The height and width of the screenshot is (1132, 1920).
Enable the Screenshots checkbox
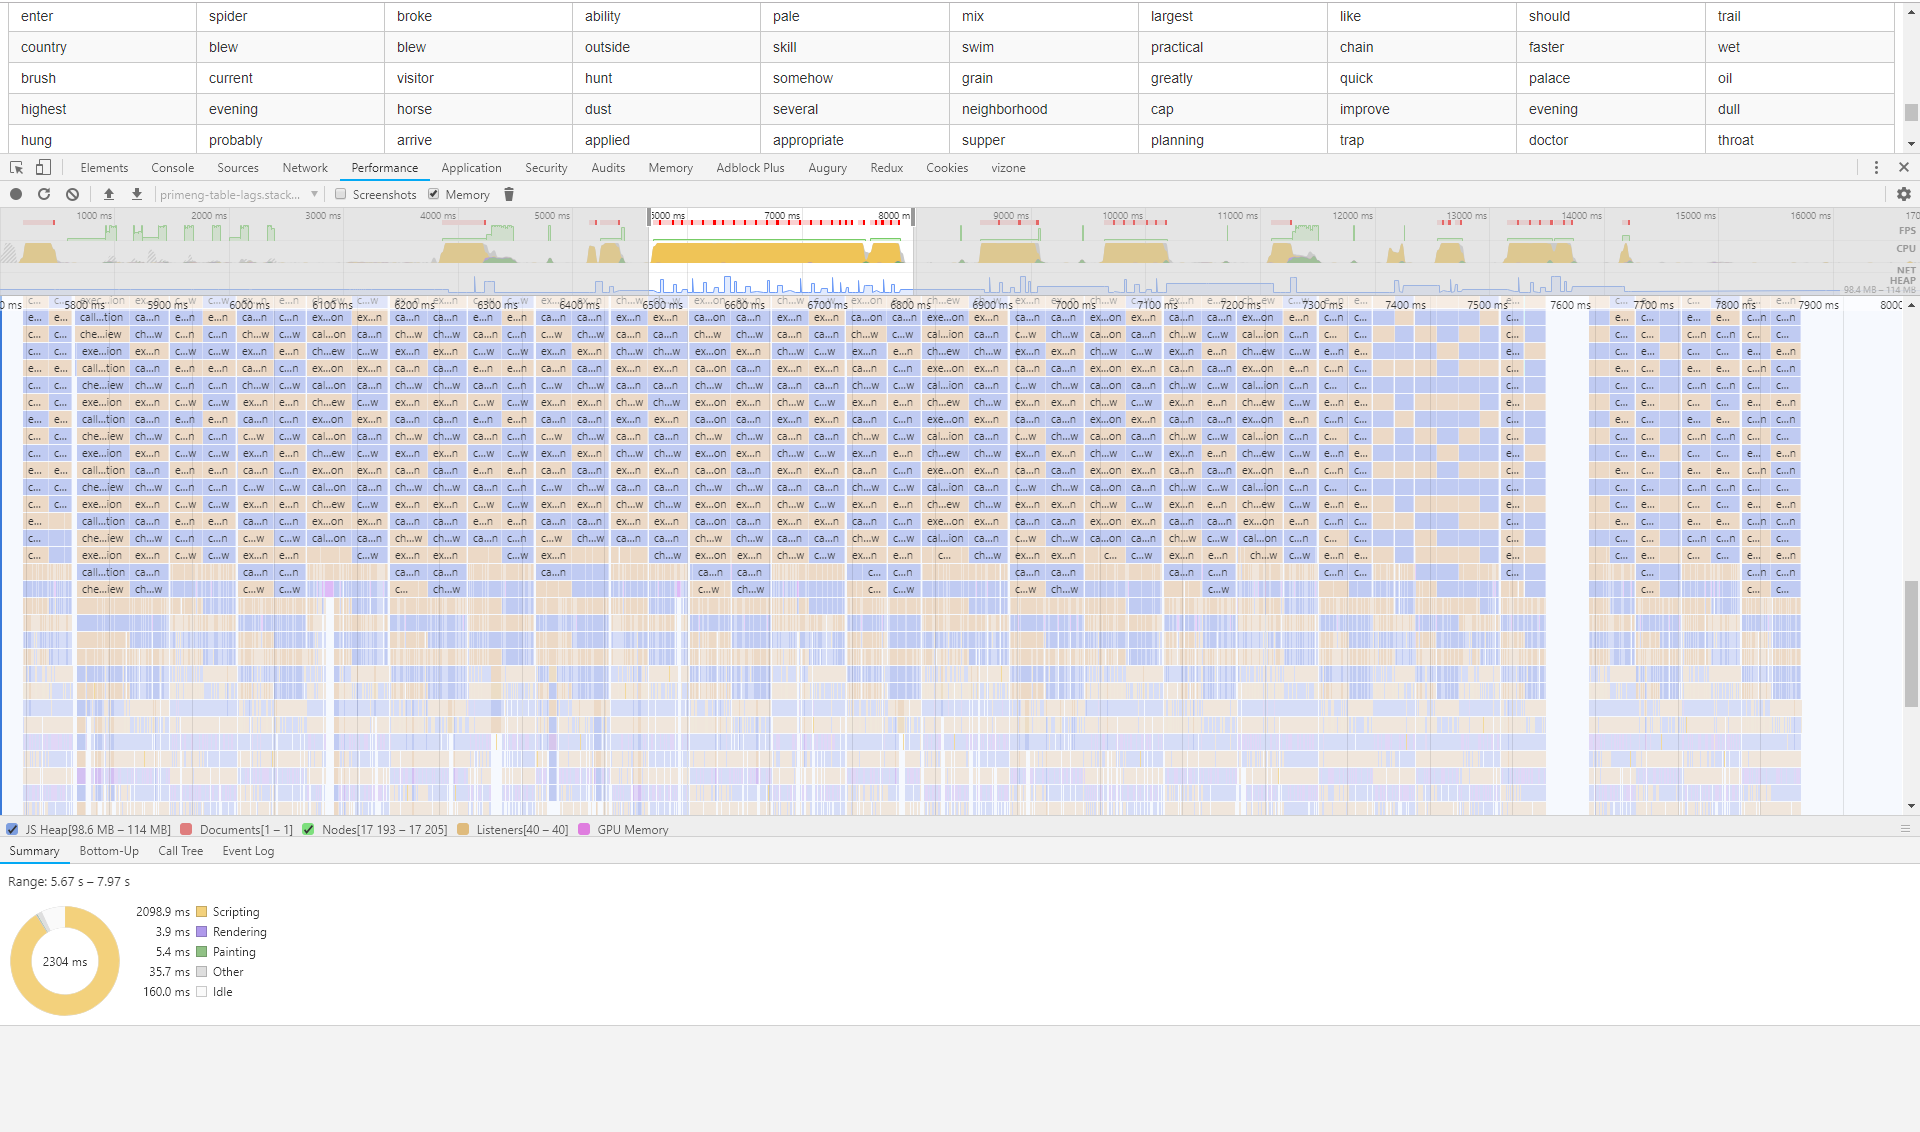341,194
